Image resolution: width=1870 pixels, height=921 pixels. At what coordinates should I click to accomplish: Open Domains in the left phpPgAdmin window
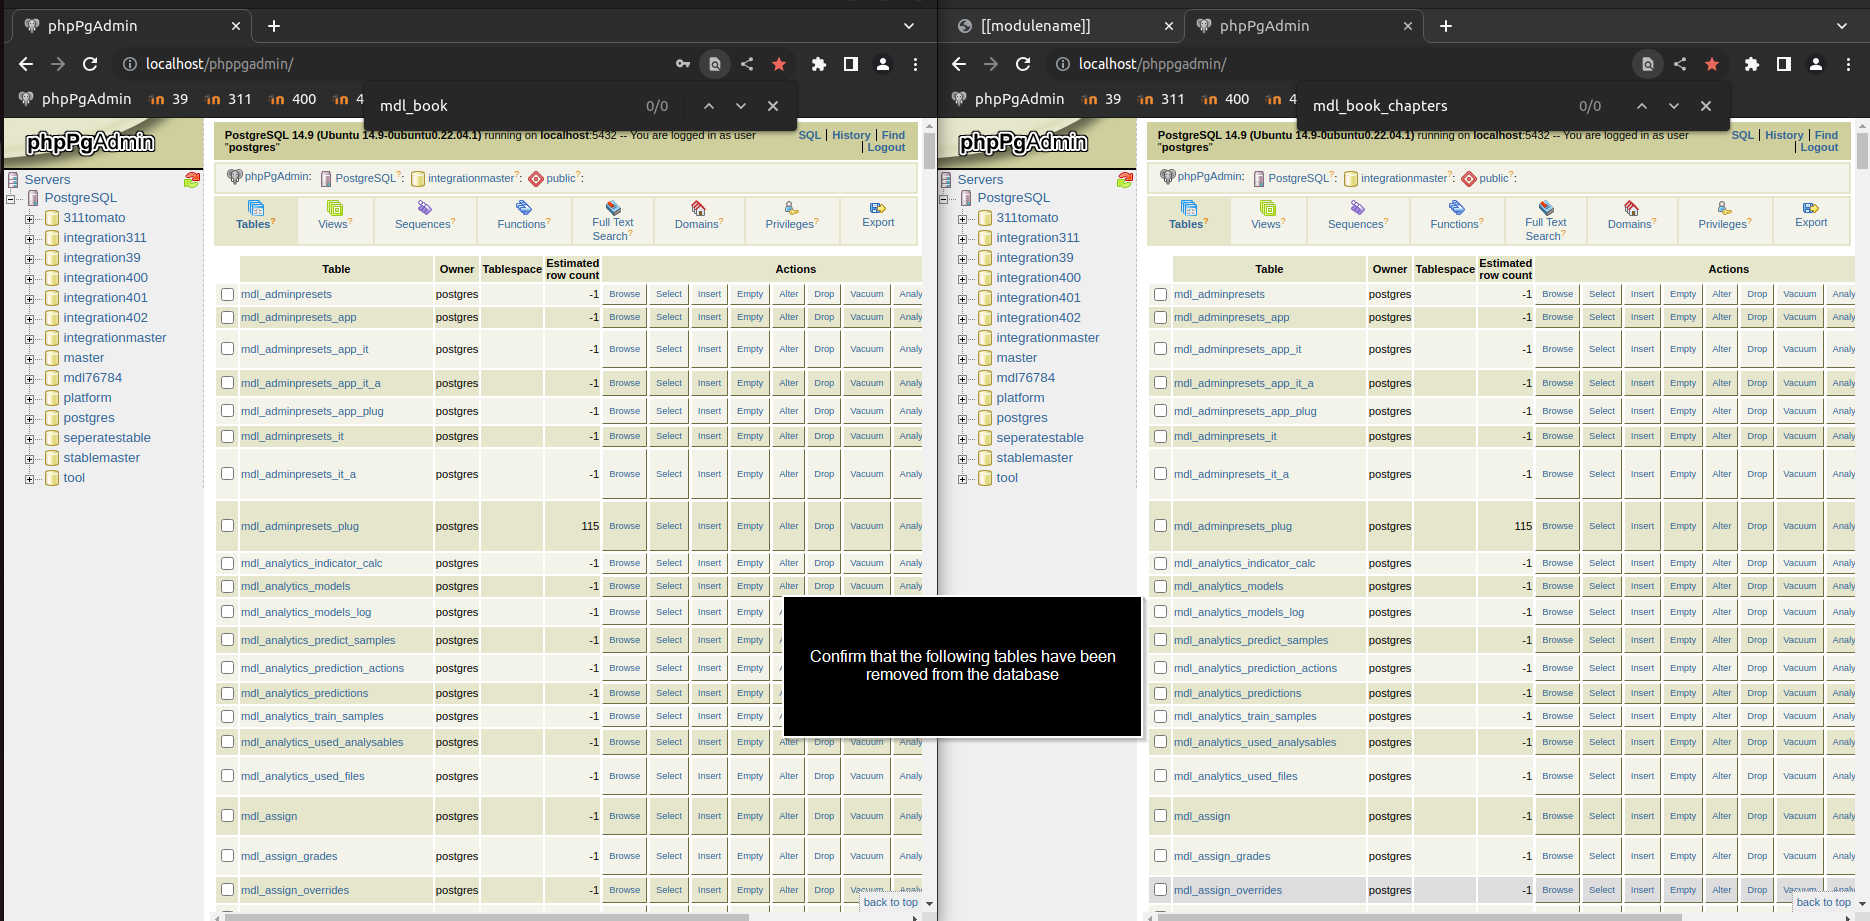click(698, 215)
